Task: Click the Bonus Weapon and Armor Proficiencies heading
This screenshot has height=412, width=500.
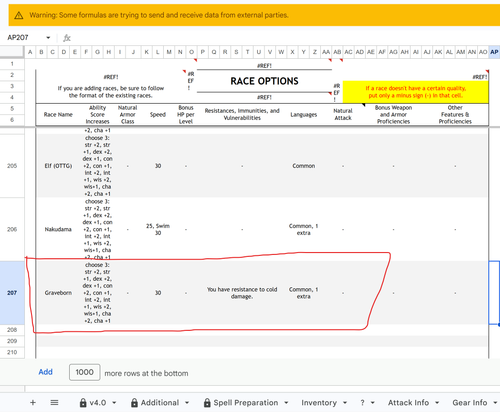Action: [x=393, y=114]
